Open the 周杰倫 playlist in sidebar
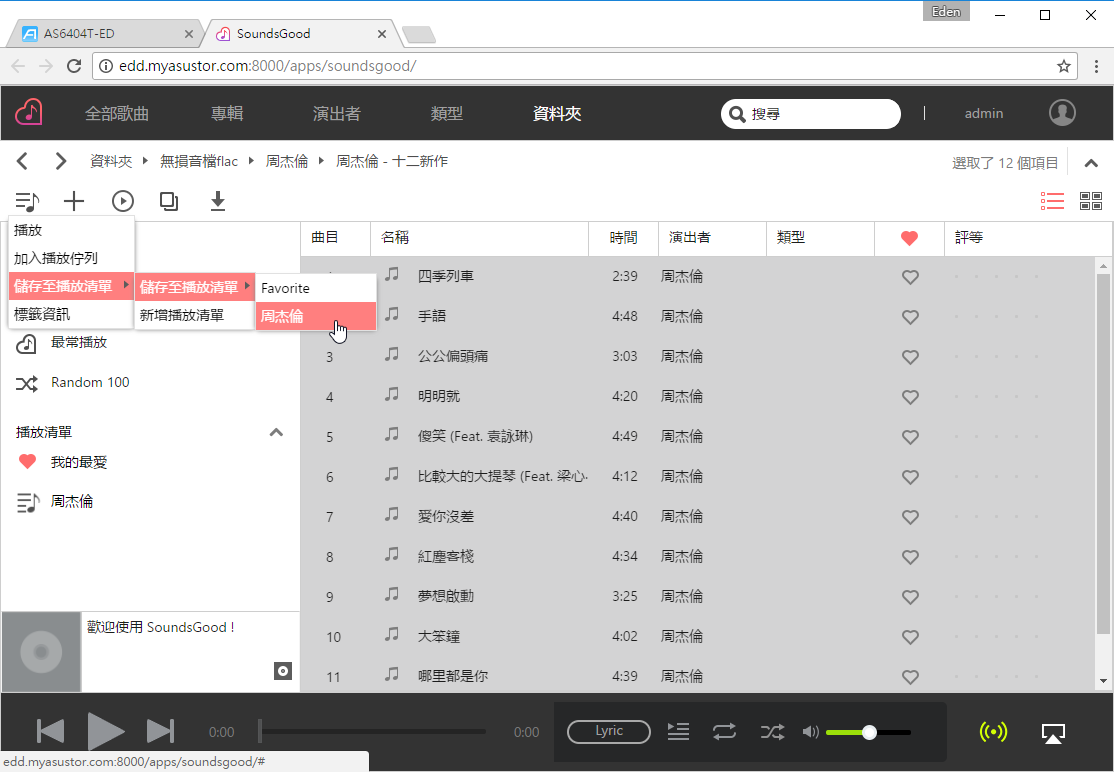Viewport: 1114px width, 772px height. point(71,502)
